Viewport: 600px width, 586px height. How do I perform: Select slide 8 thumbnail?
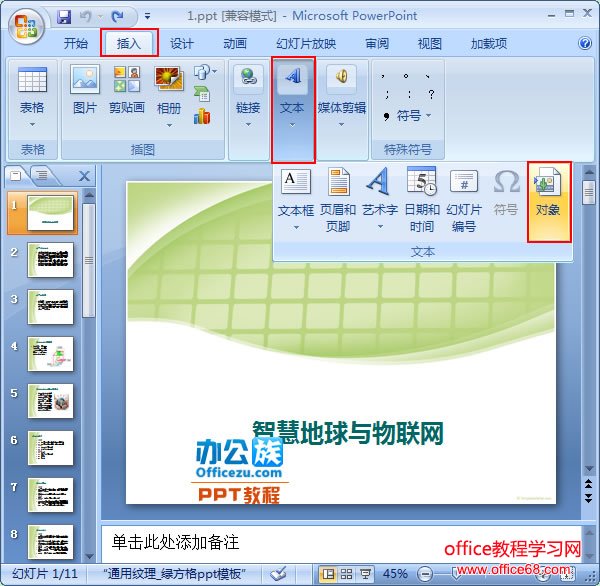[51, 542]
